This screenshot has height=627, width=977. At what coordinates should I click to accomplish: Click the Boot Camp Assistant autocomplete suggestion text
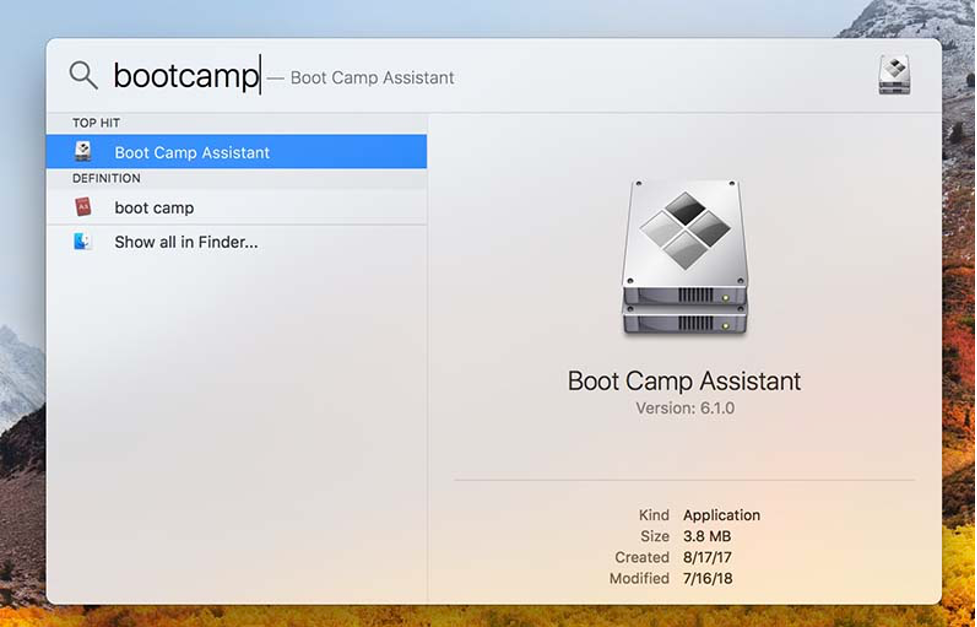(373, 78)
